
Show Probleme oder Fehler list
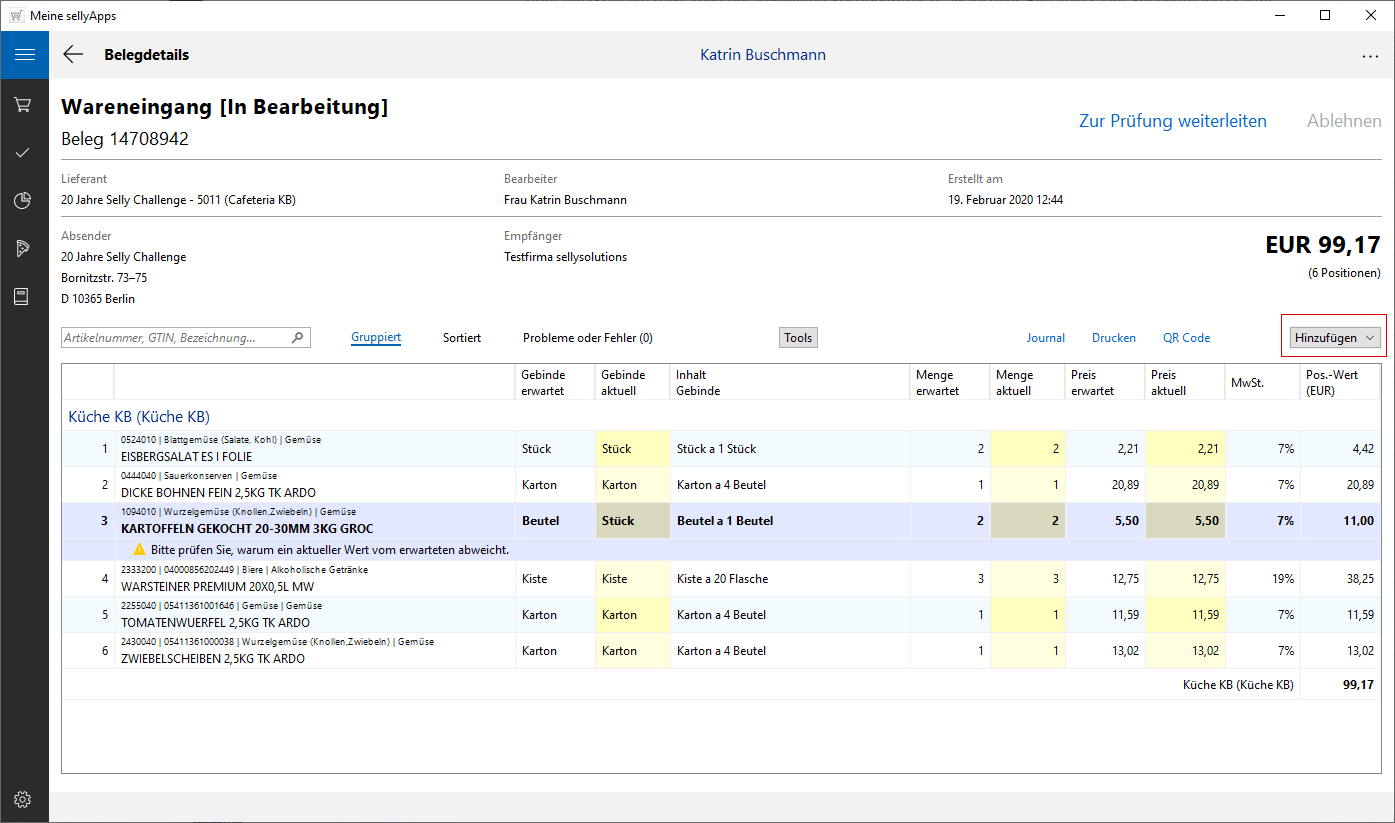click(587, 338)
